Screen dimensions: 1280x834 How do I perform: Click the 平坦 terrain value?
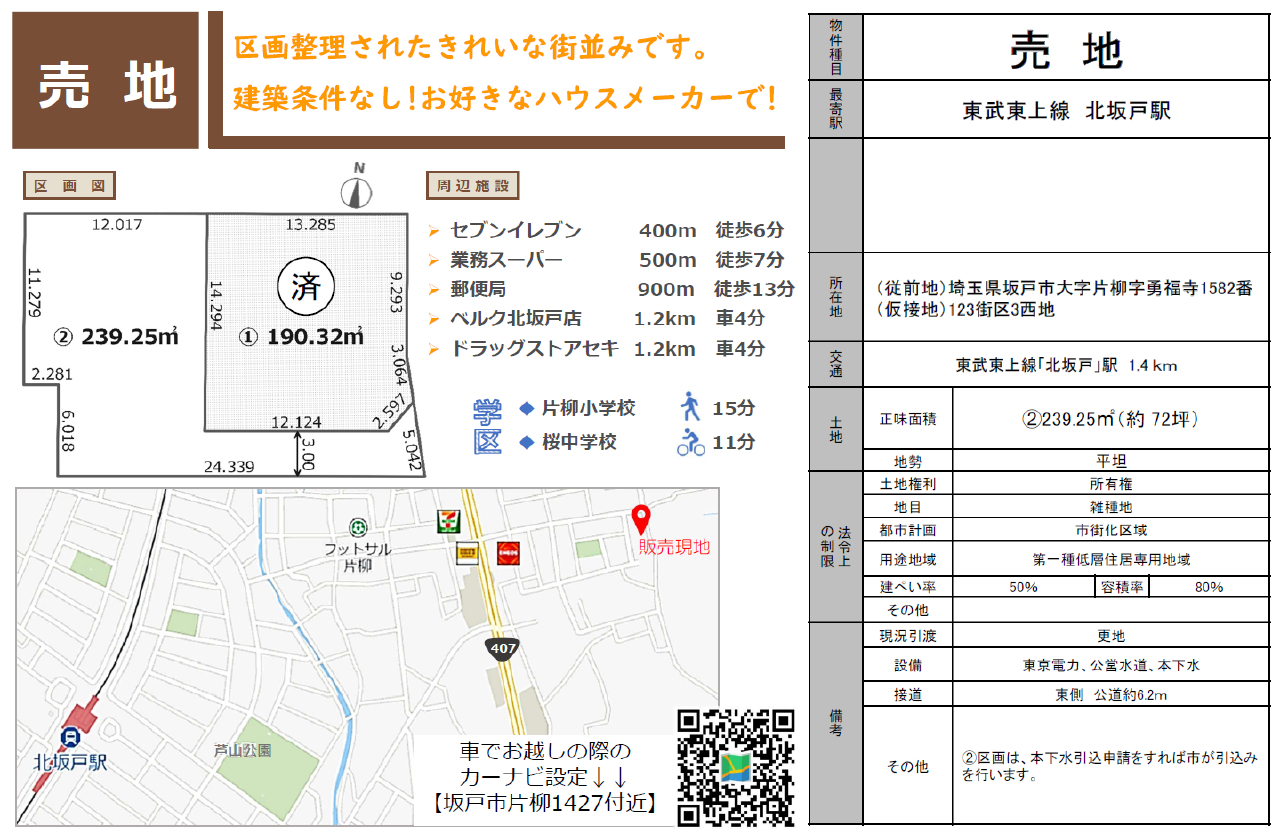(1111, 462)
